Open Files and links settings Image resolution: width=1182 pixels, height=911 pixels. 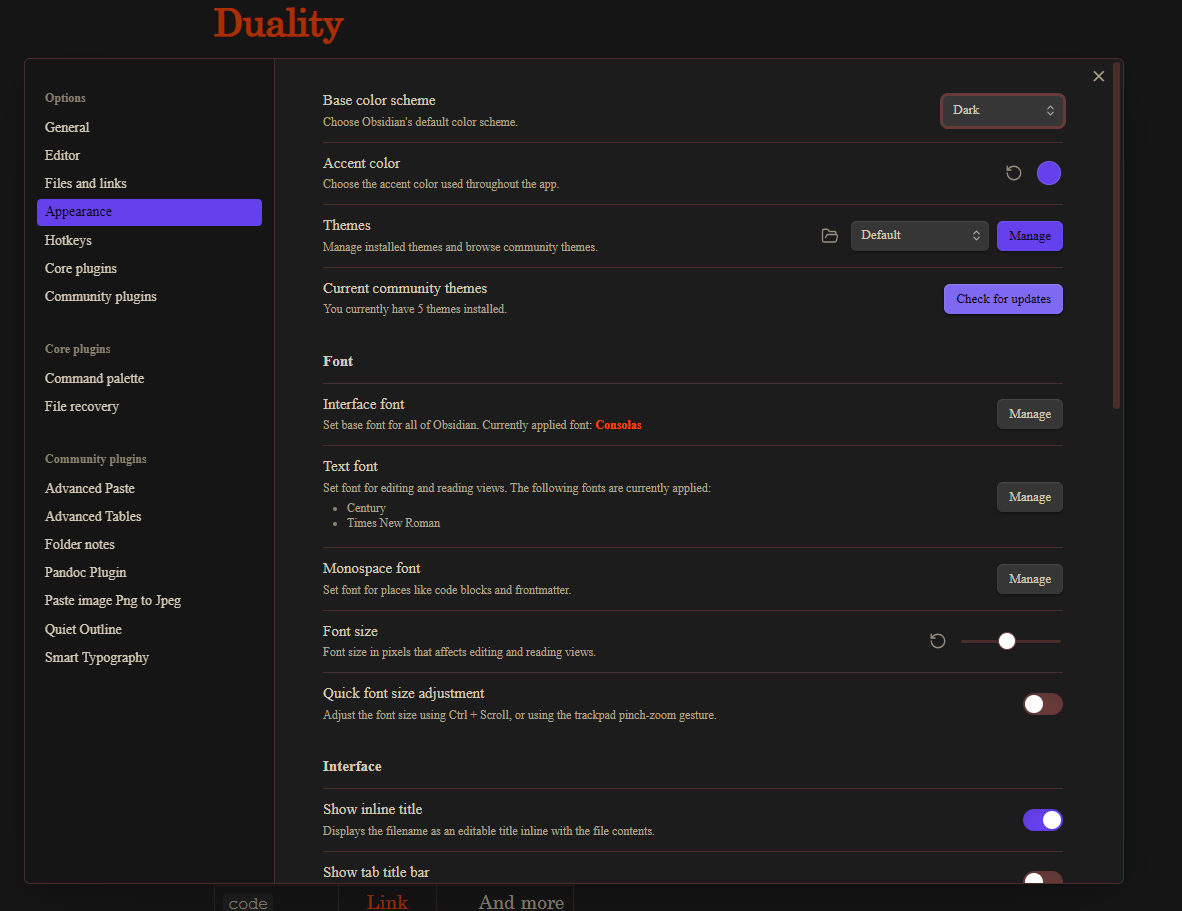pyautogui.click(x=149, y=184)
